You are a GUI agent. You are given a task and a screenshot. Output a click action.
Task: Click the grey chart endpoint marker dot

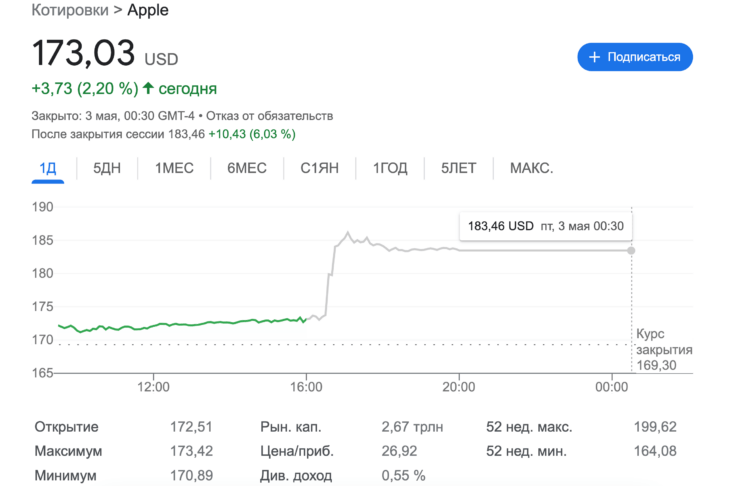point(631,251)
